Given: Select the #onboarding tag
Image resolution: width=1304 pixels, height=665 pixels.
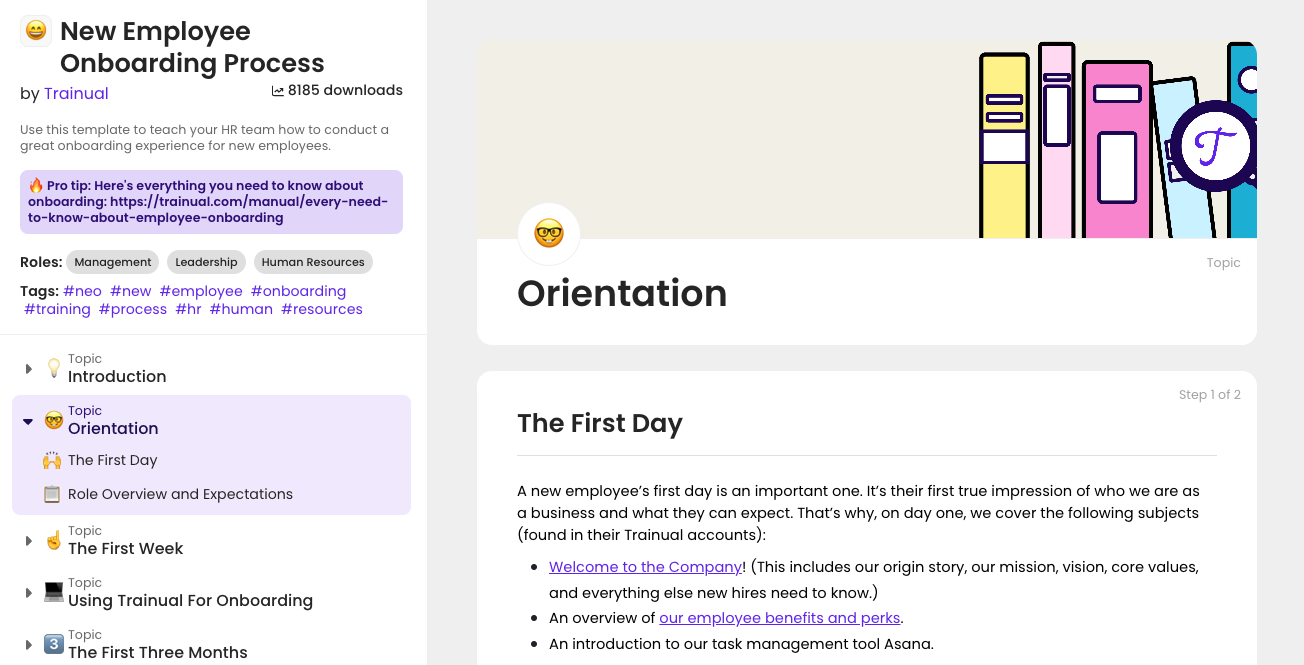Looking at the screenshot, I should (299, 290).
